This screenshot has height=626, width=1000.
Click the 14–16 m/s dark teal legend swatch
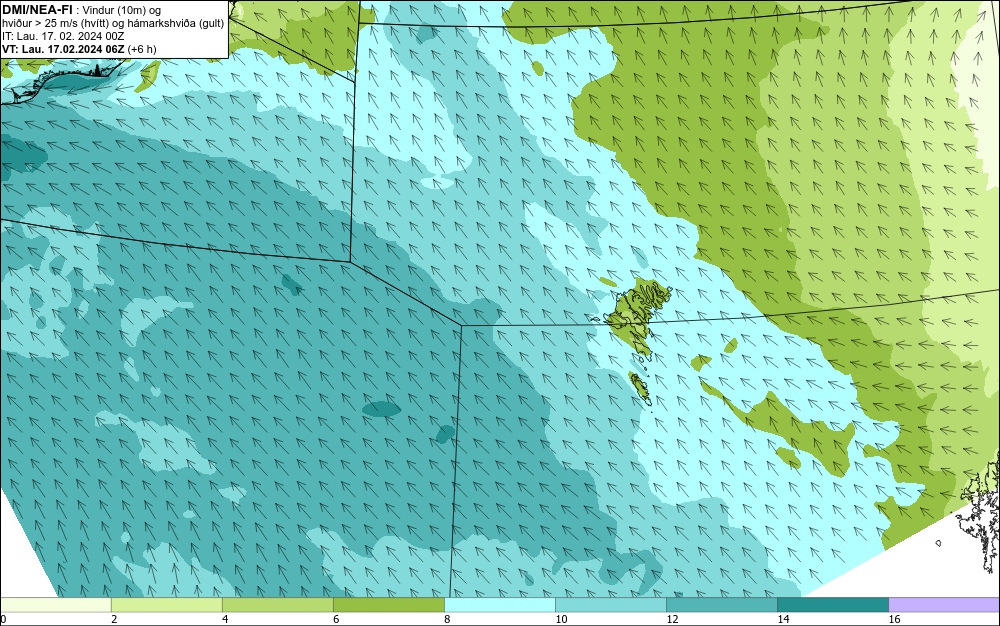pyautogui.click(x=832, y=605)
